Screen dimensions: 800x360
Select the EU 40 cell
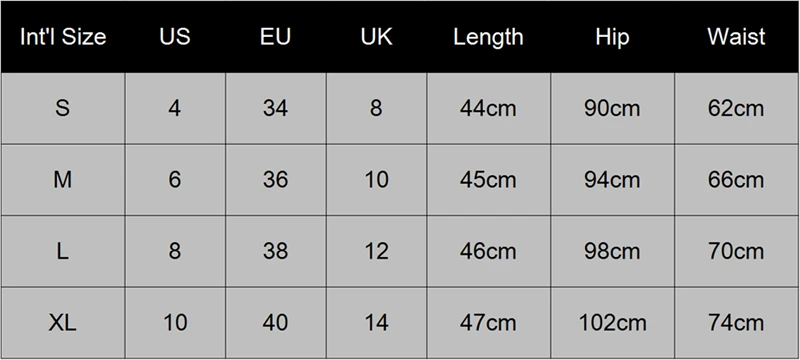pyautogui.click(x=276, y=323)
